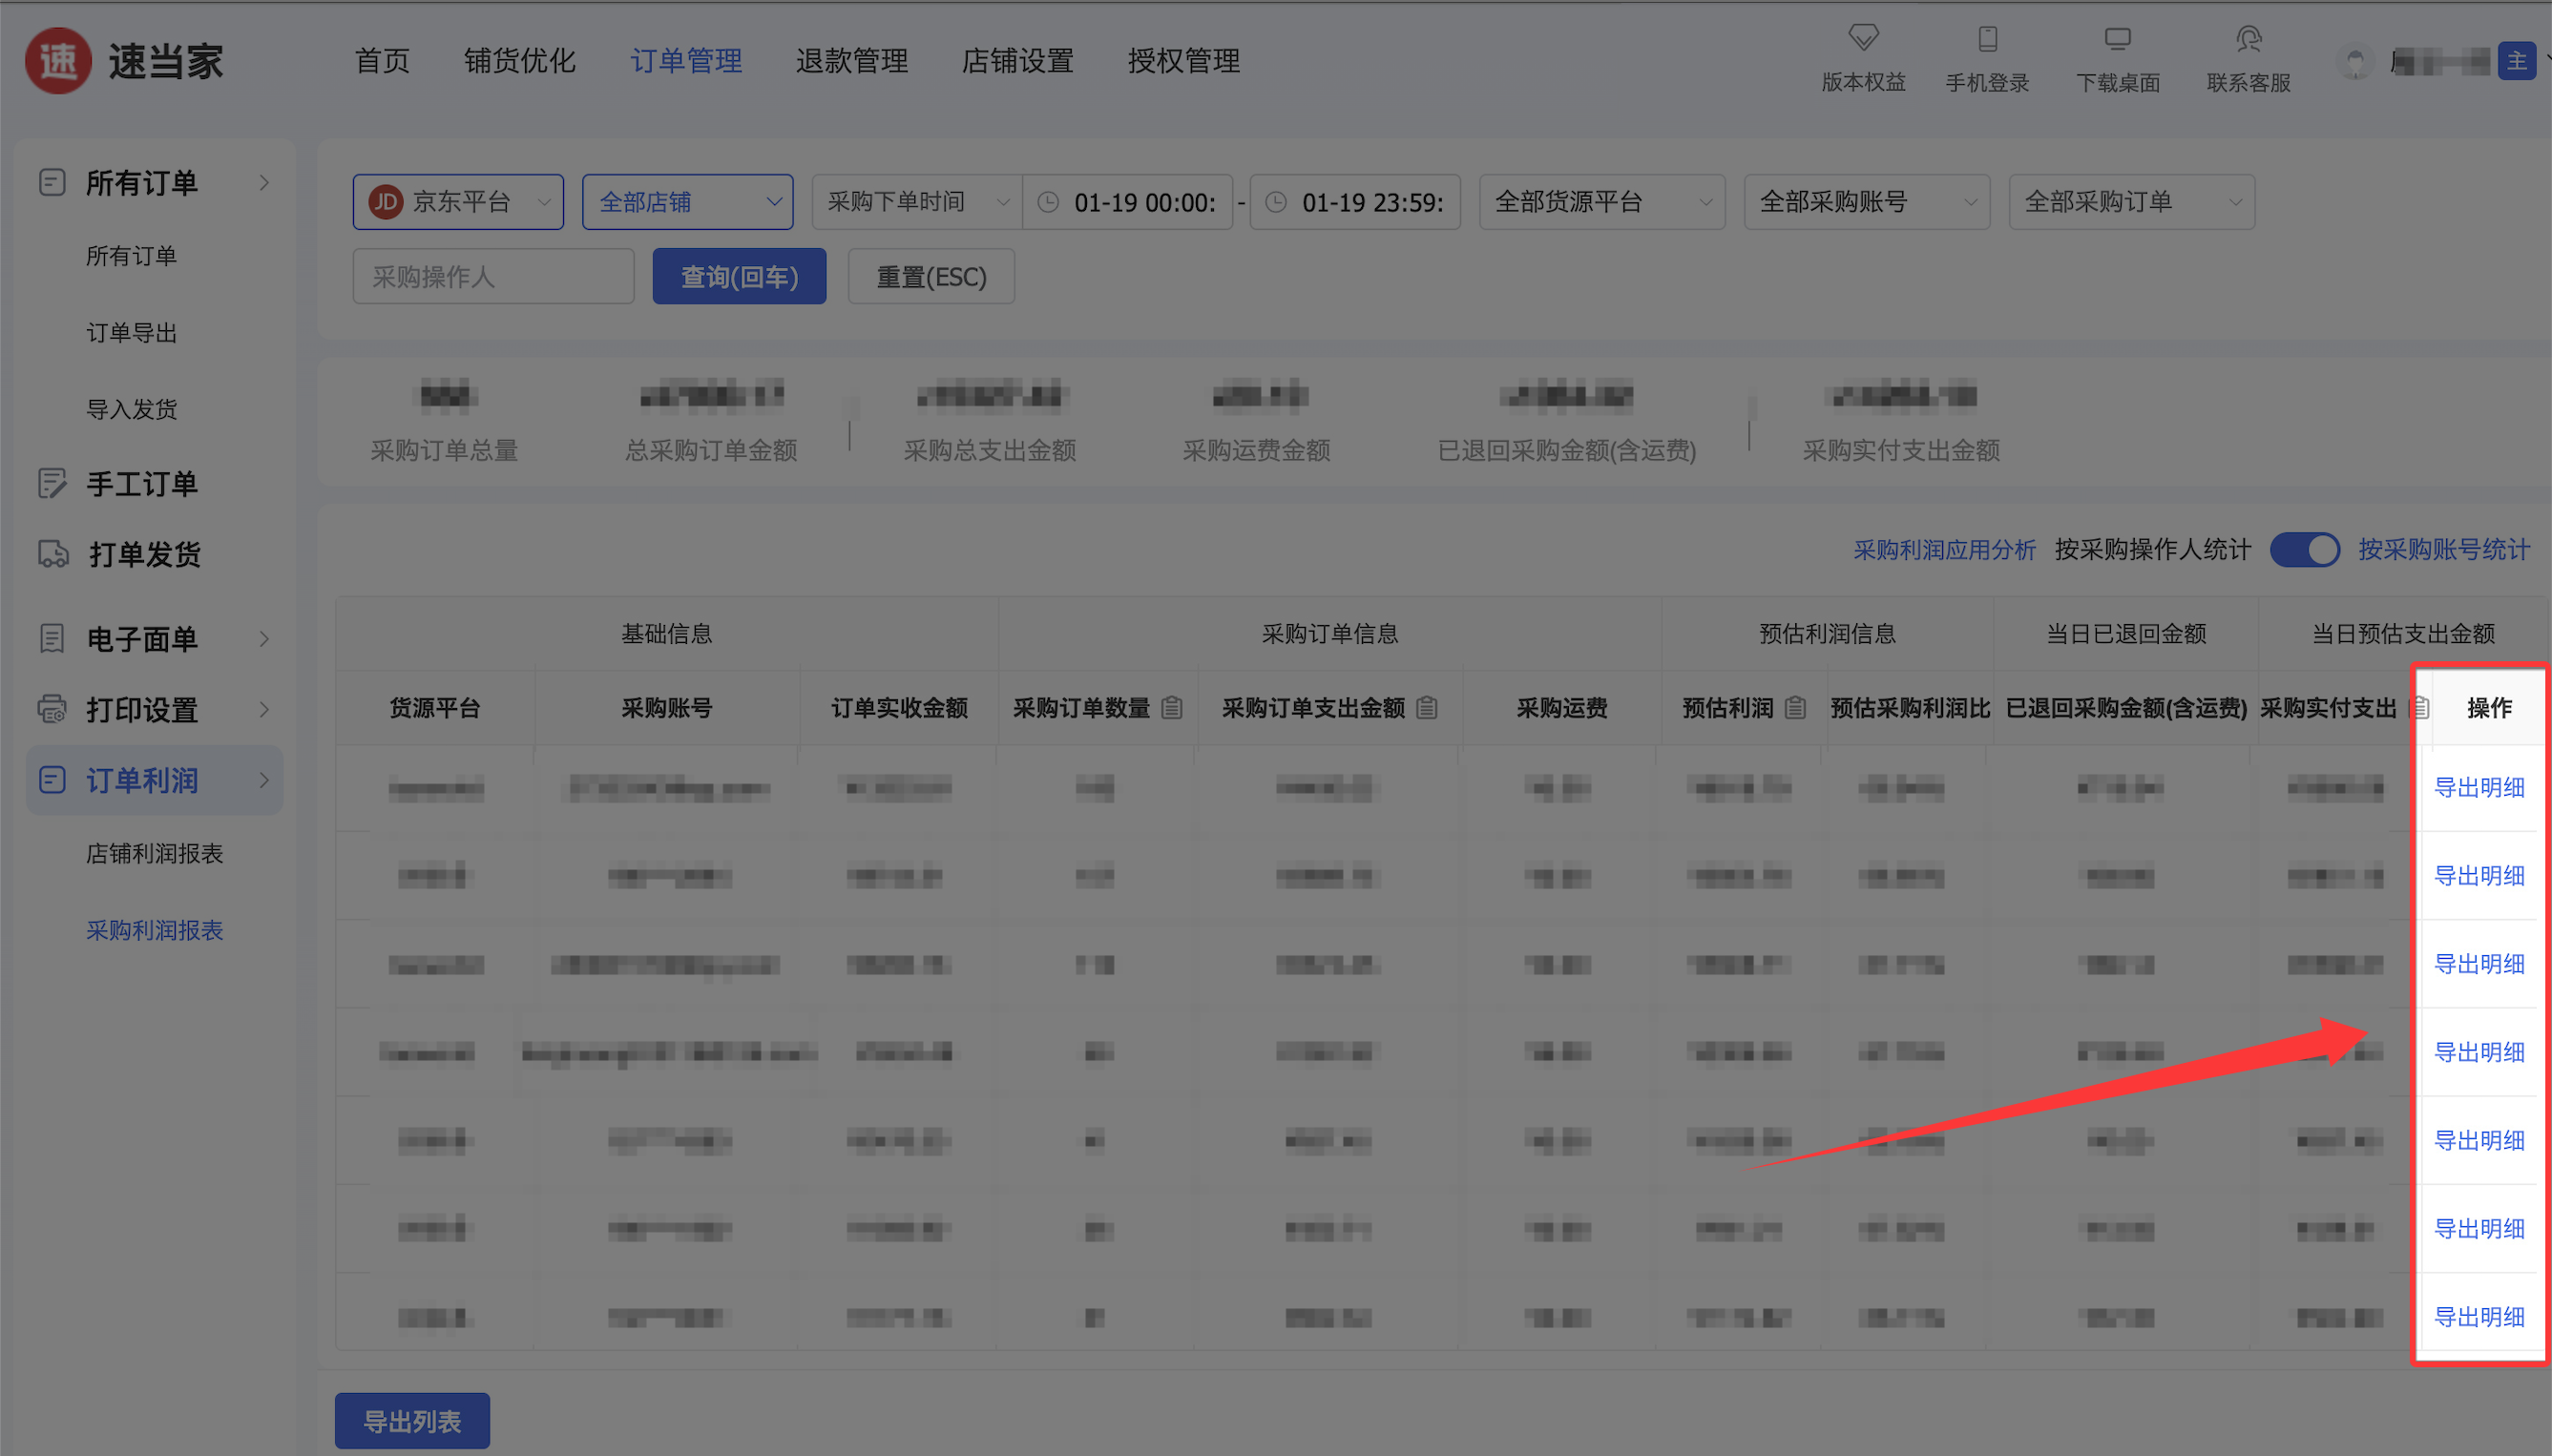
Task: Click copy icon beside 采购订单支出金额 header
Action: 1427,708
